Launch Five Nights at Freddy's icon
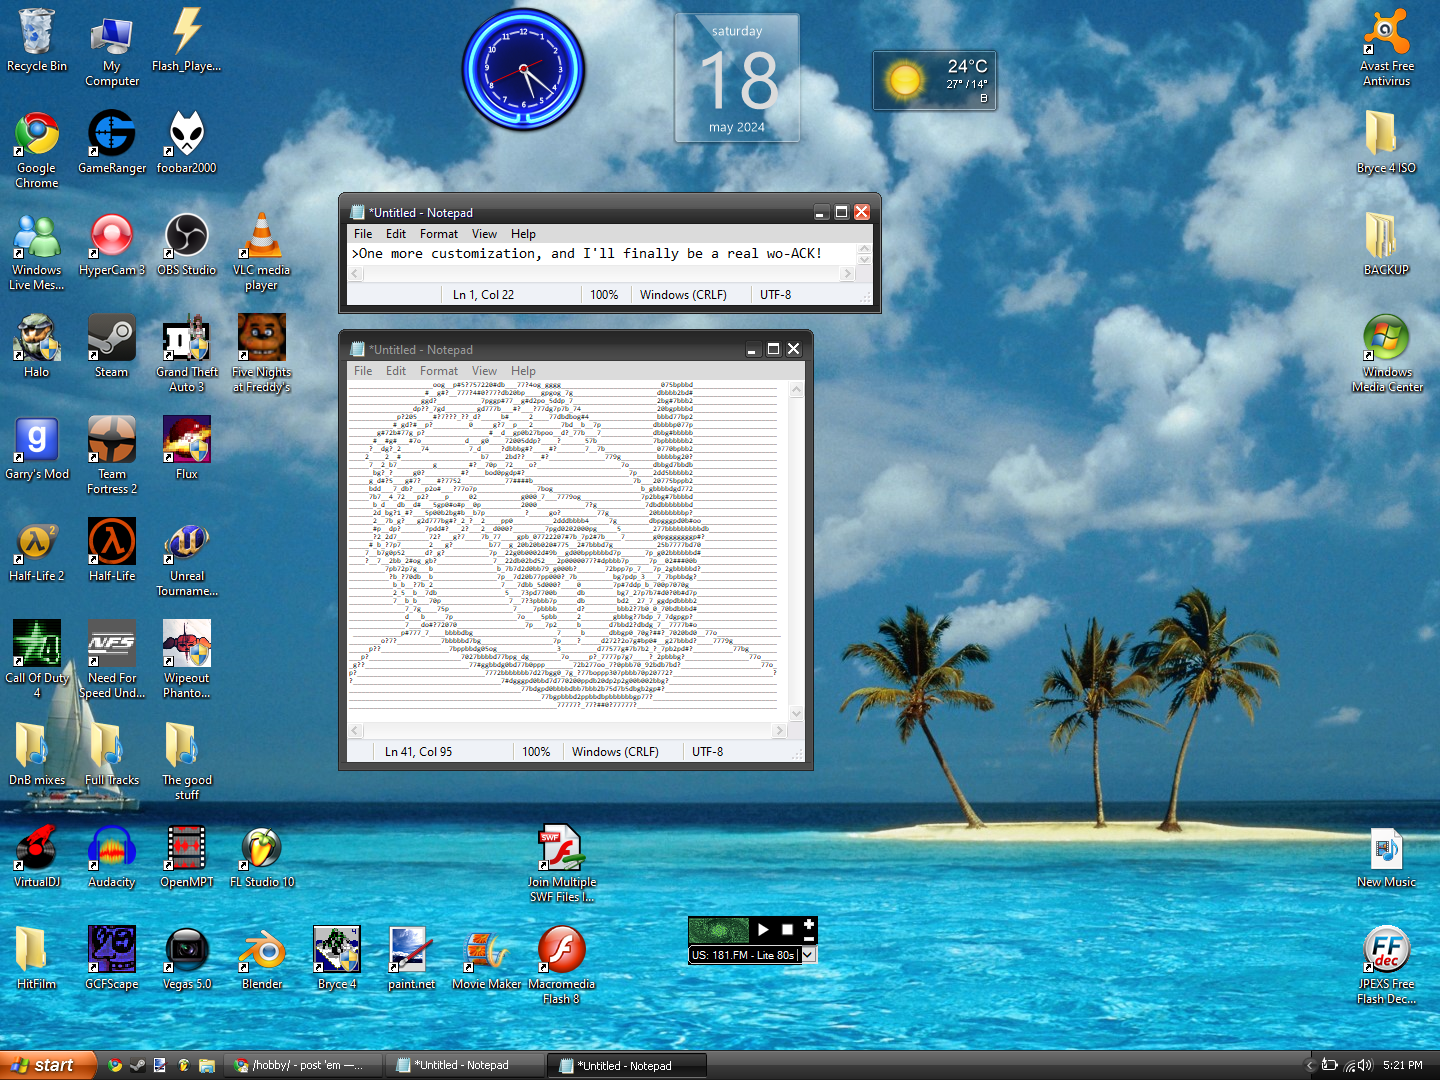Screen dimensions: 1440x1080 pos(261,339)
